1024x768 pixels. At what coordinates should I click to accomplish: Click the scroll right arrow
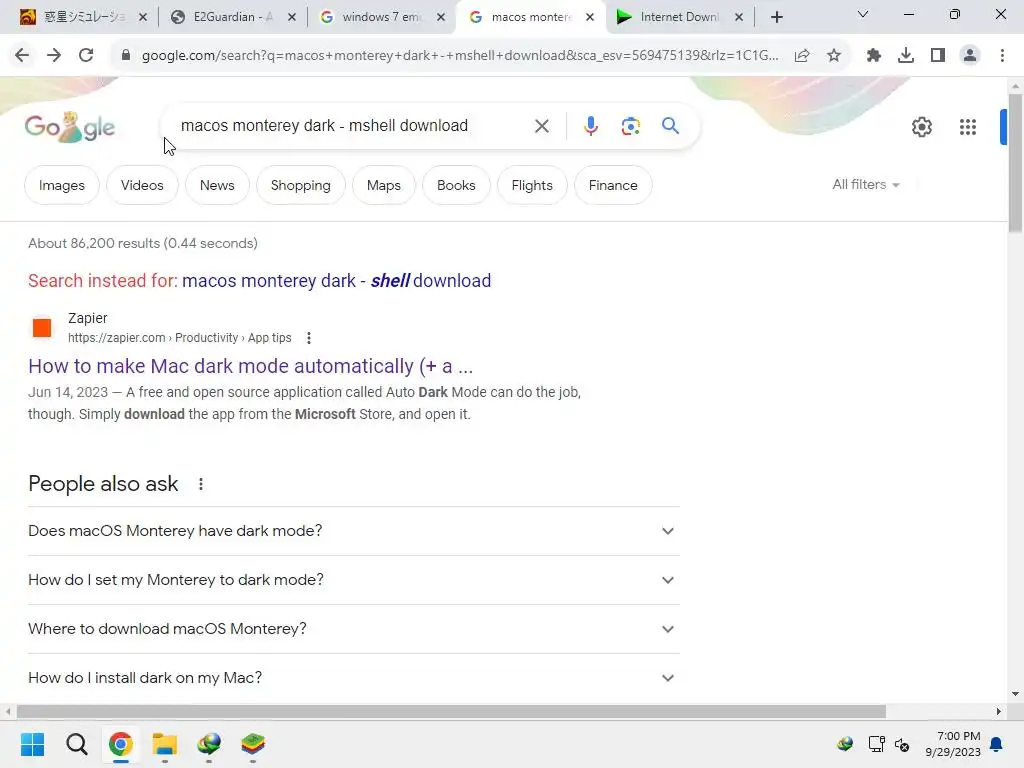(x=998, y=711)
